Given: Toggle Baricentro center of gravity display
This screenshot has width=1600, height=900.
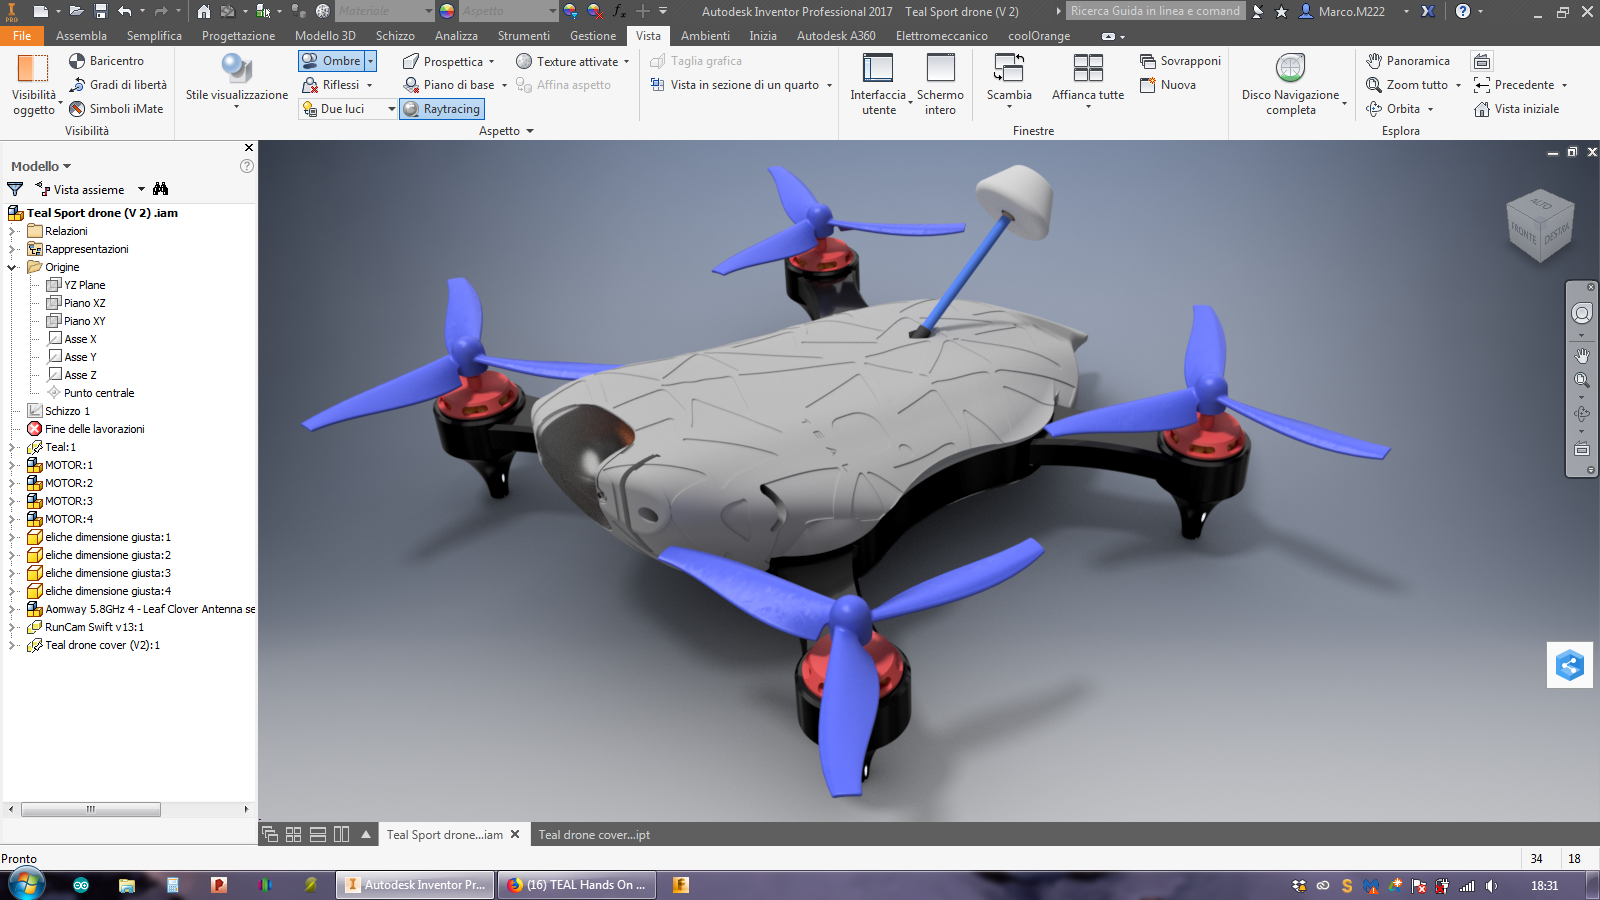Looking at the screenshot, I should point(106,61).
